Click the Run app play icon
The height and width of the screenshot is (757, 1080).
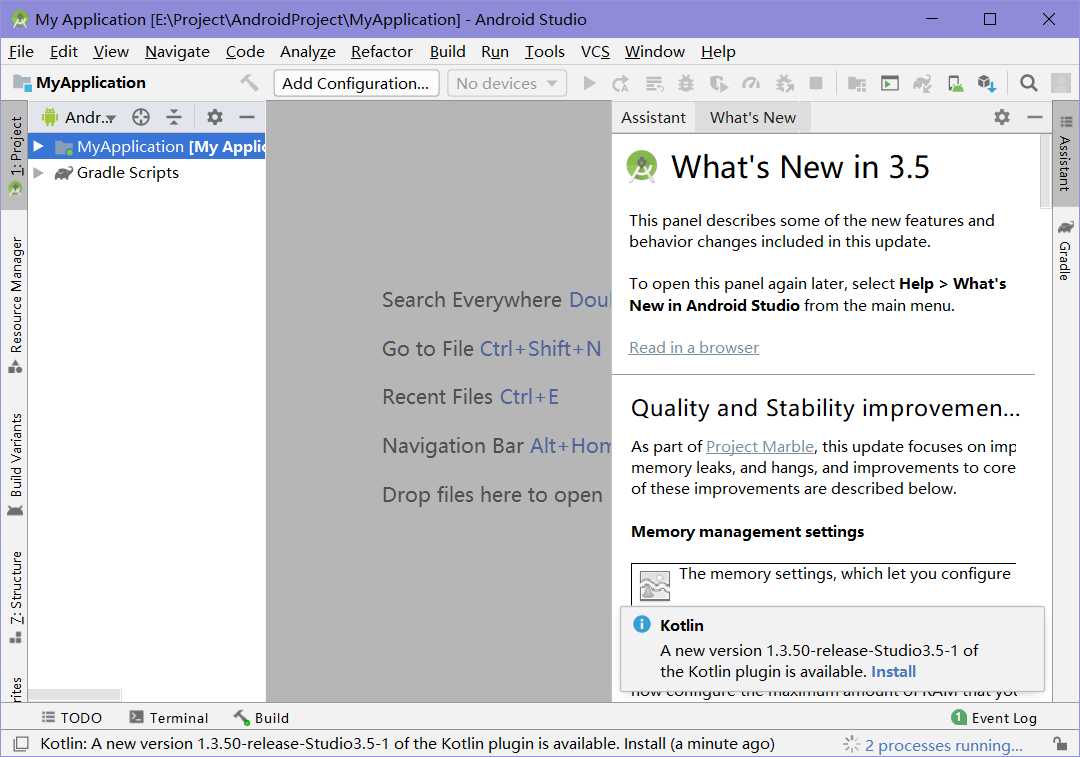click(x=589, y=83)
